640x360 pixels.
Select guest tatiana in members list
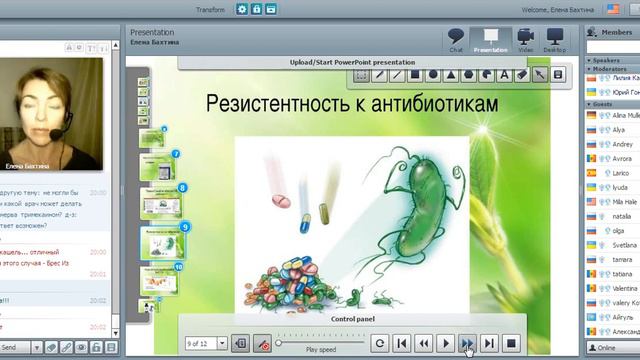click(613, 274)
